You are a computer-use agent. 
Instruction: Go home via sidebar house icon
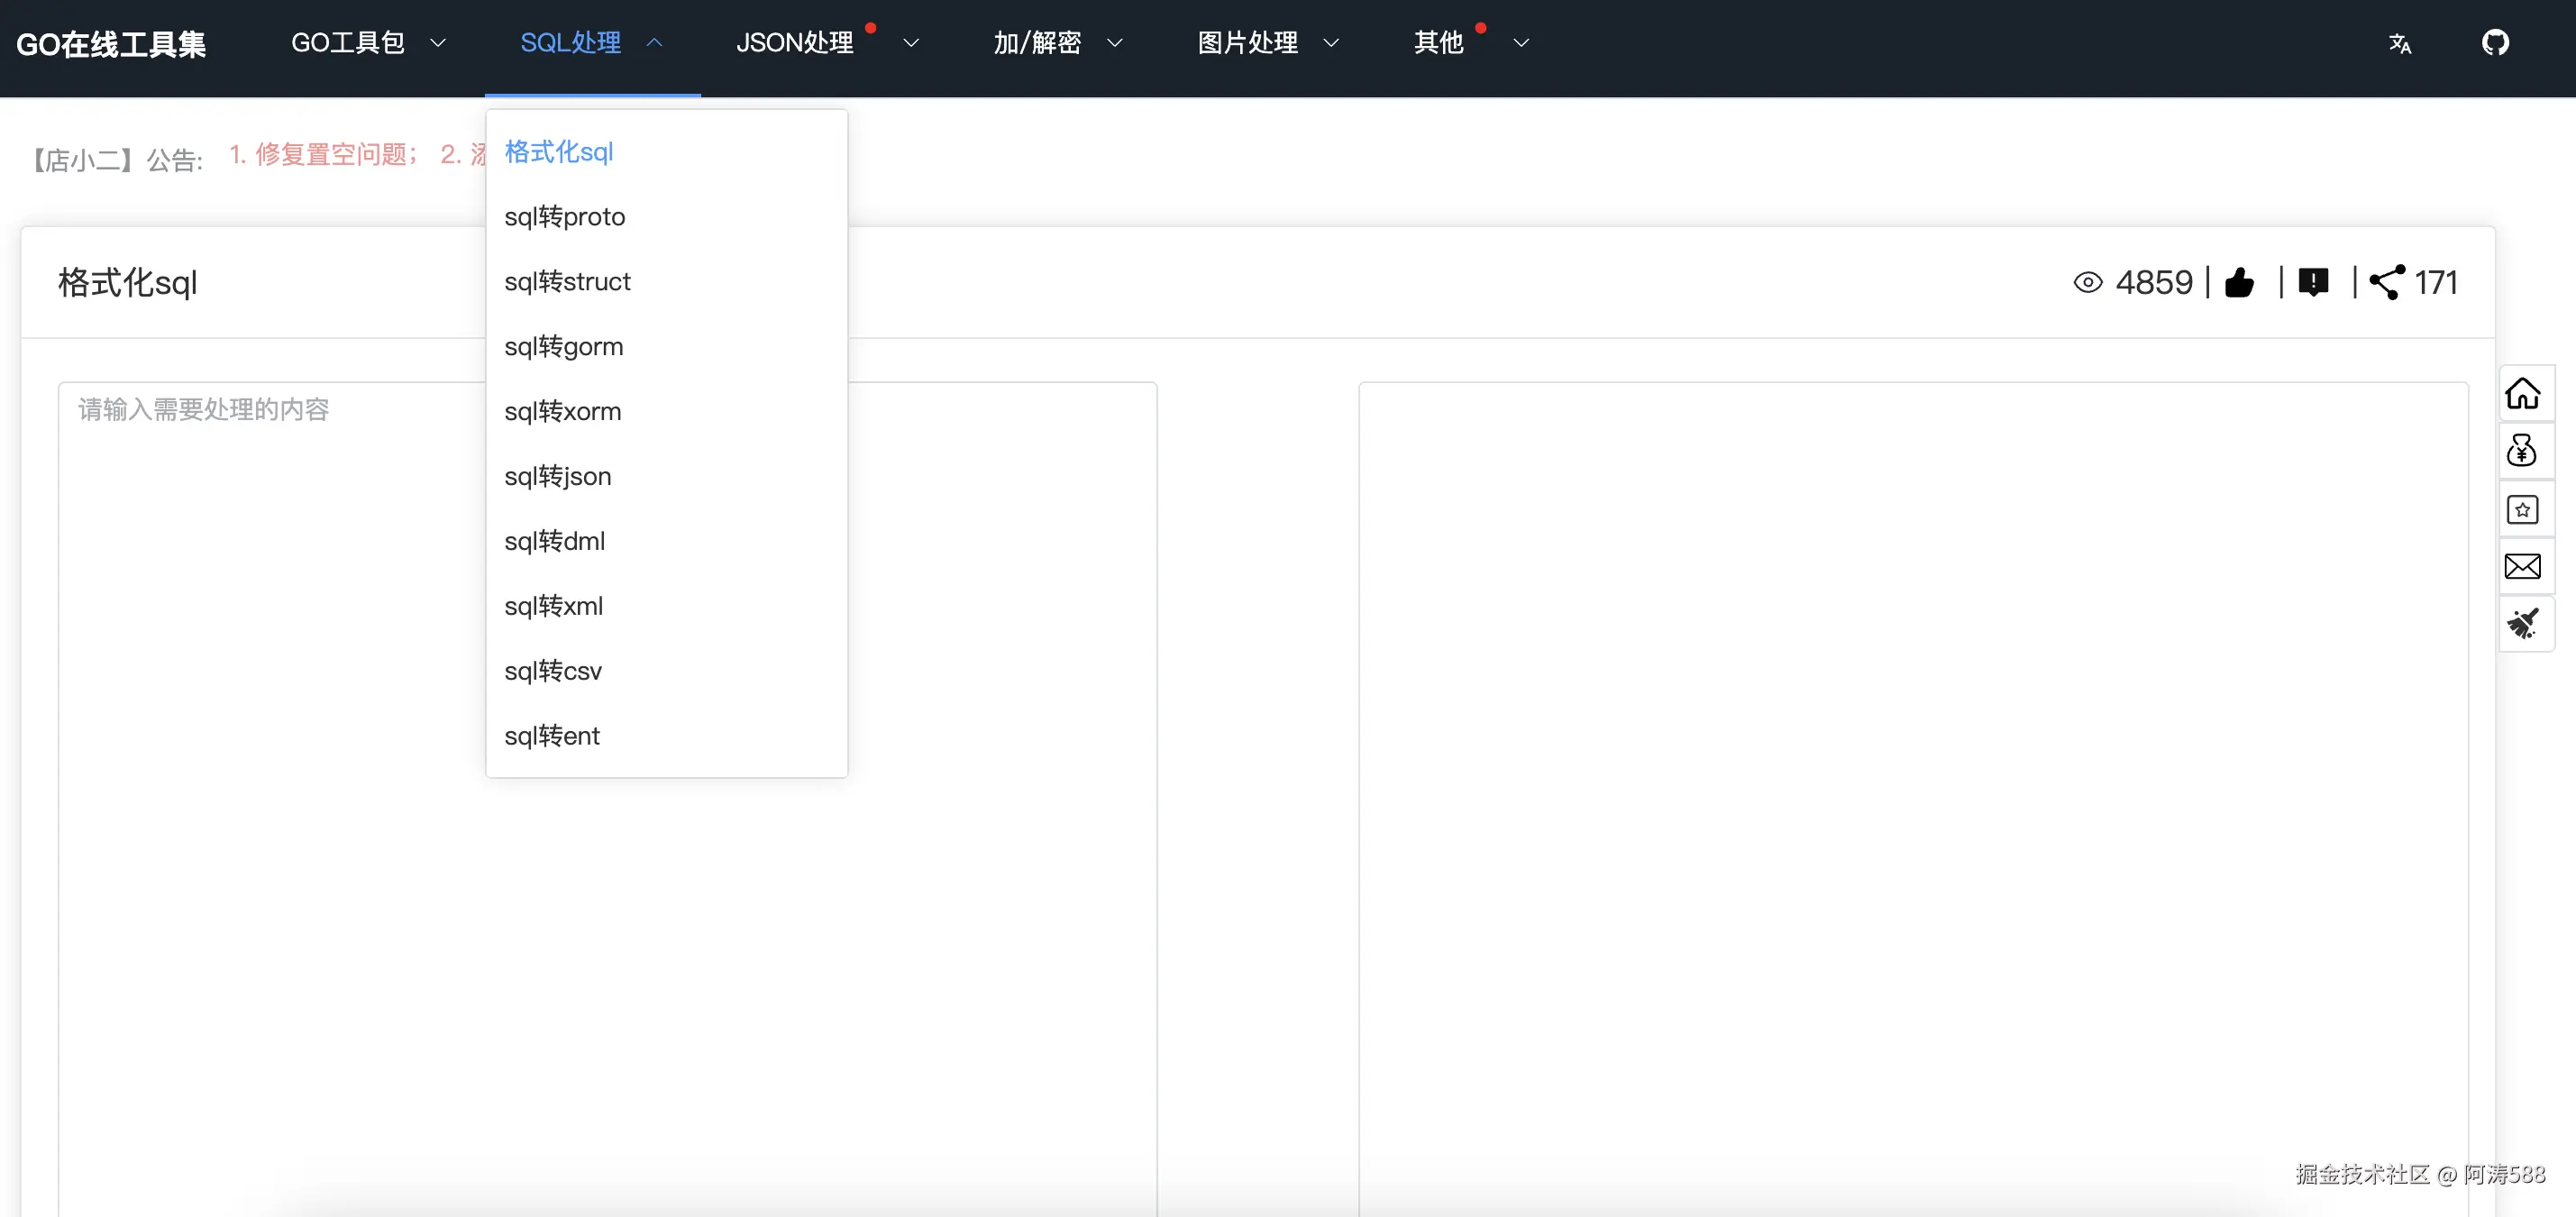pos(2522,394)
